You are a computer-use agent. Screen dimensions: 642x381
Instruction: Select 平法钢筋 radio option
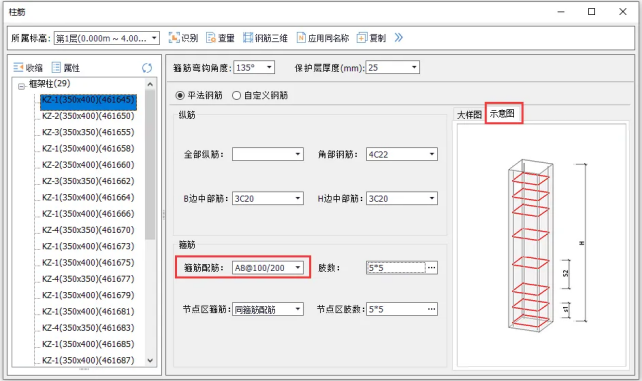[x=199, y=95]
